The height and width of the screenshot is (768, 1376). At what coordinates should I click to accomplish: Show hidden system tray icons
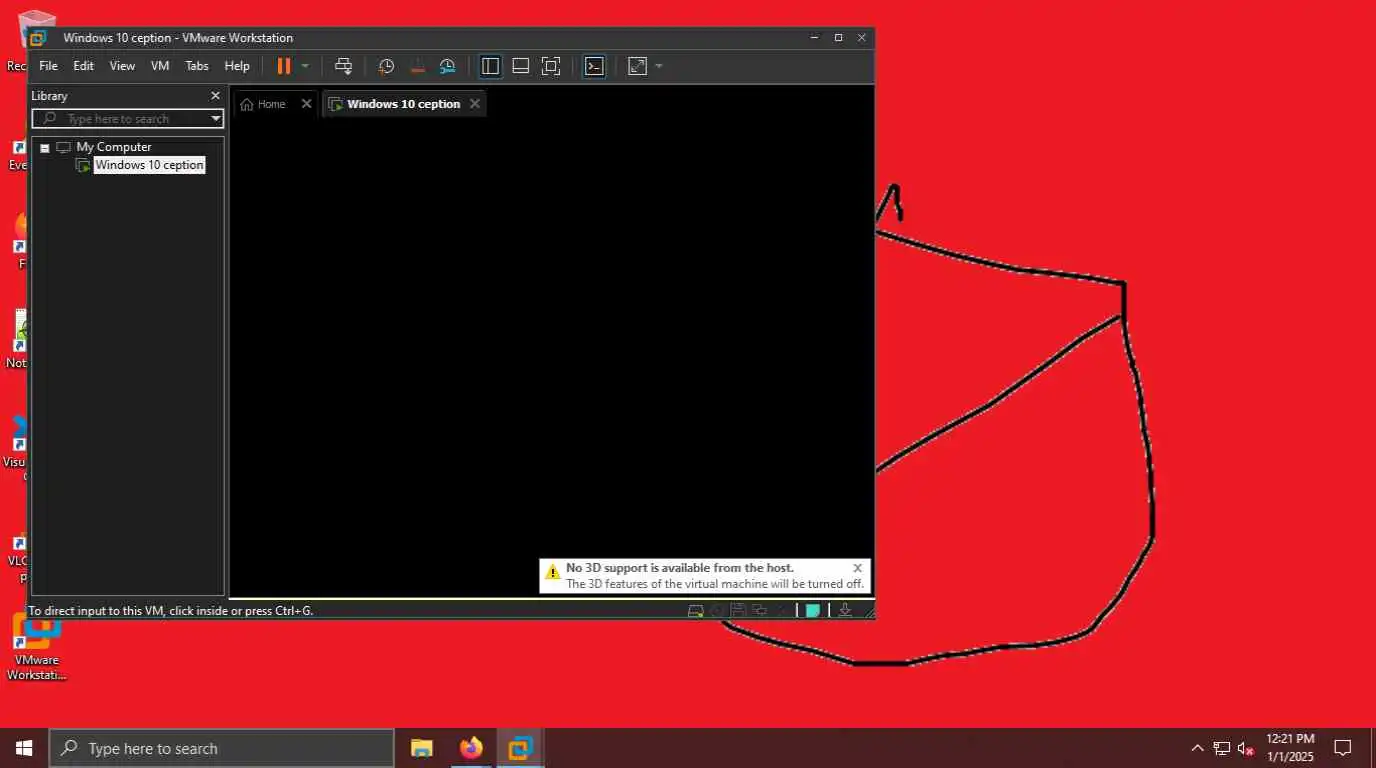click(x=1197, y=748)
